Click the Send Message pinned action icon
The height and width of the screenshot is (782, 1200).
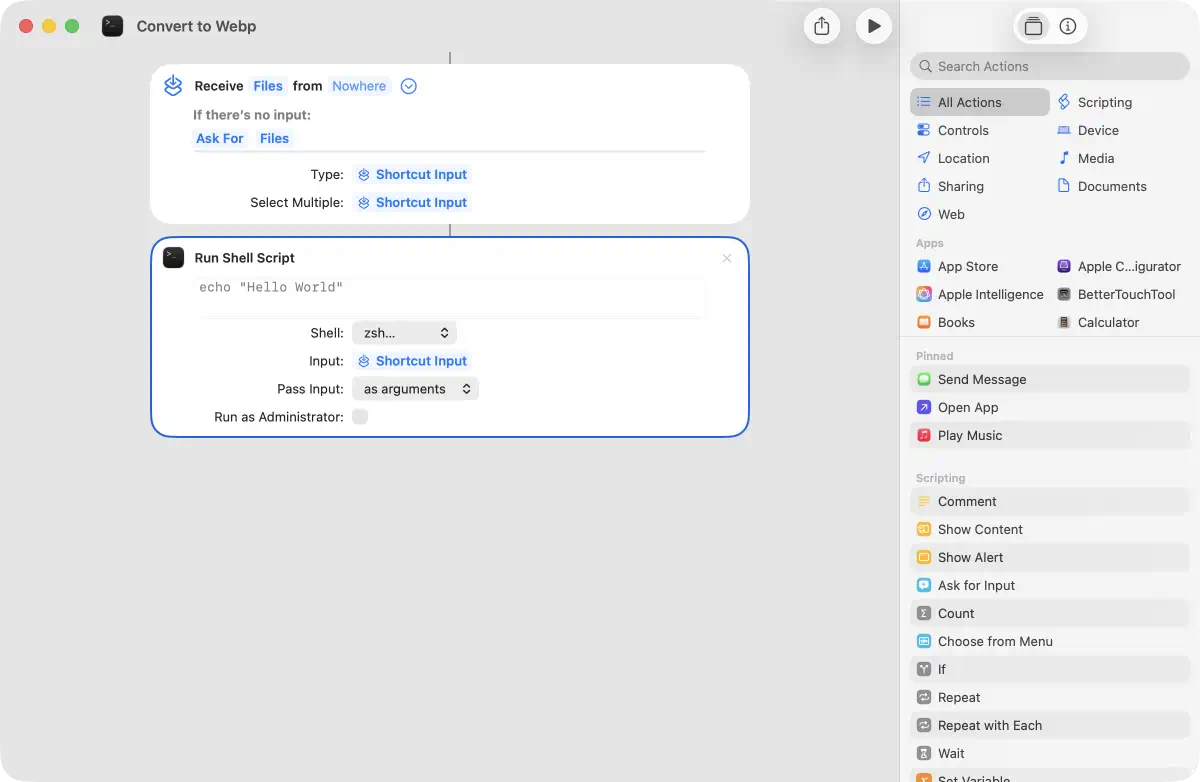(924, 379)
